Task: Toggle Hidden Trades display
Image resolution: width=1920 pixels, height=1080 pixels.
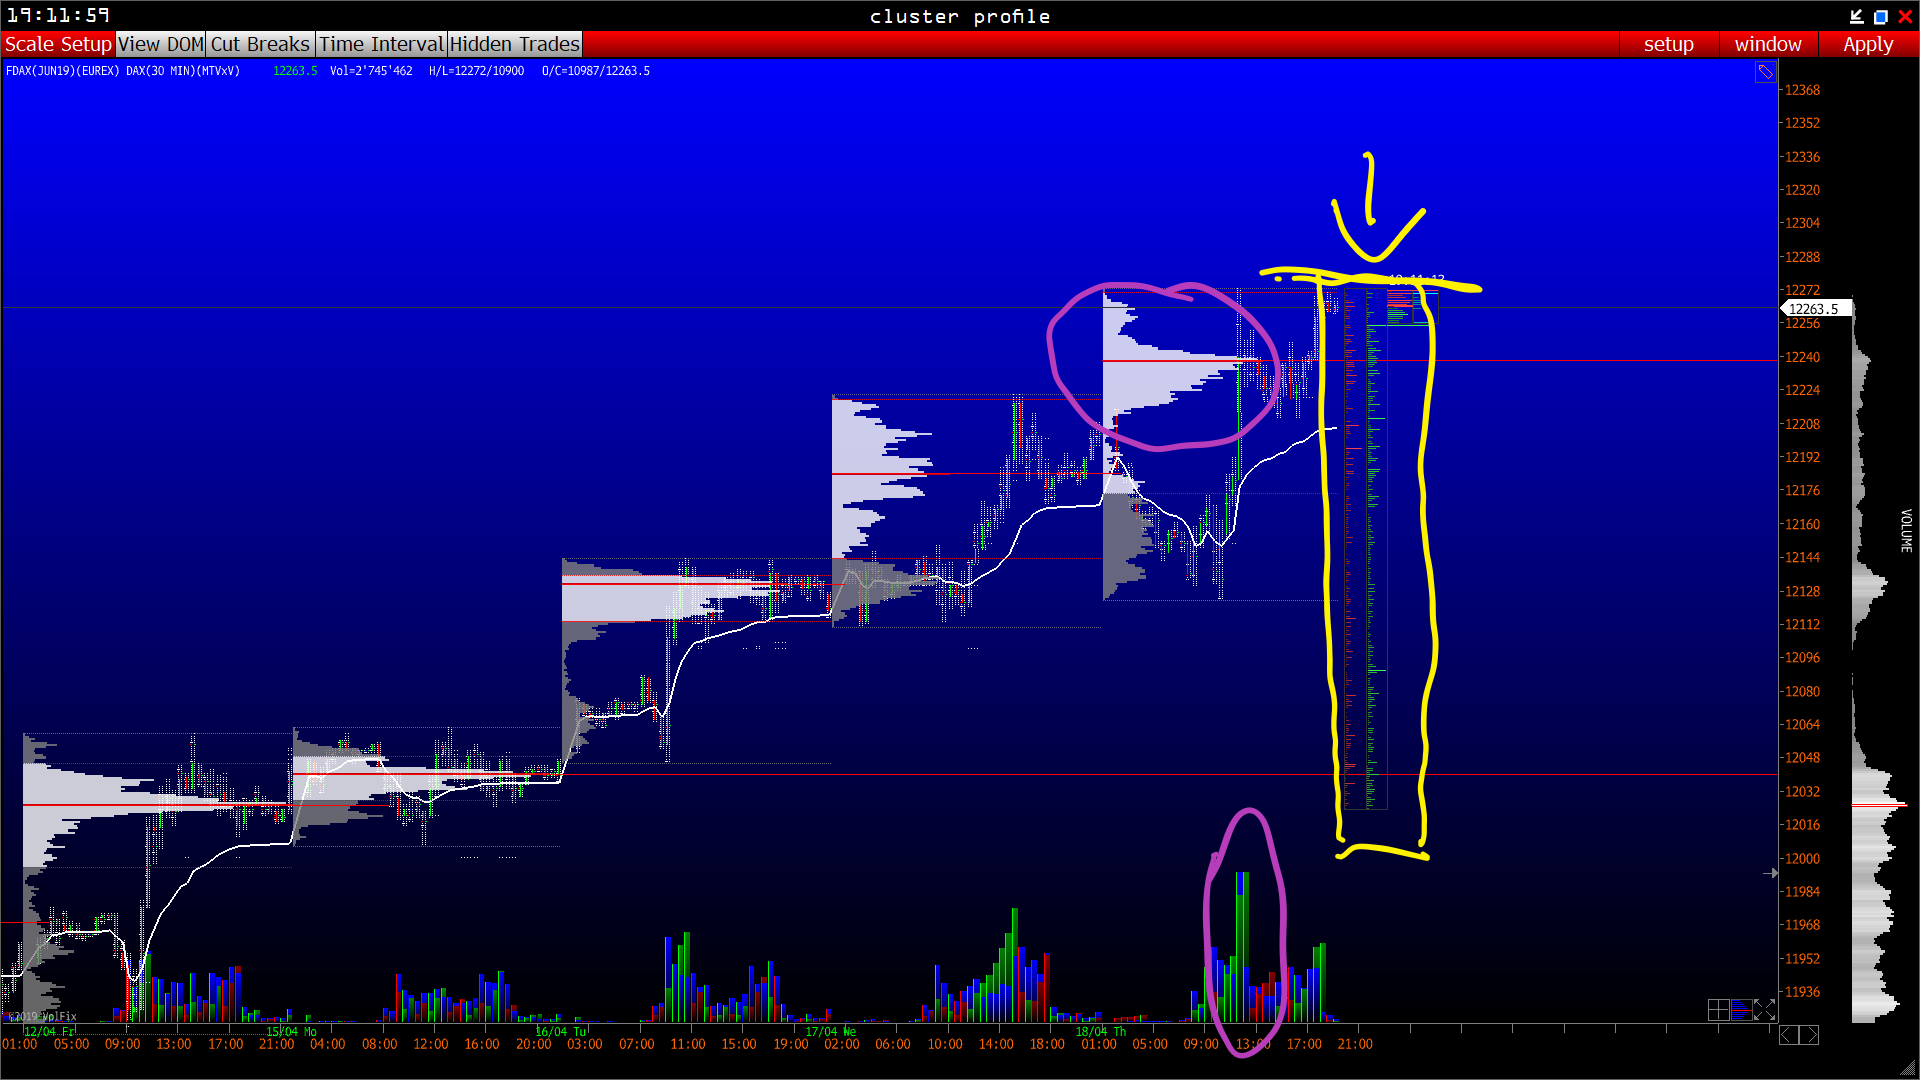Action: (514, 44)
